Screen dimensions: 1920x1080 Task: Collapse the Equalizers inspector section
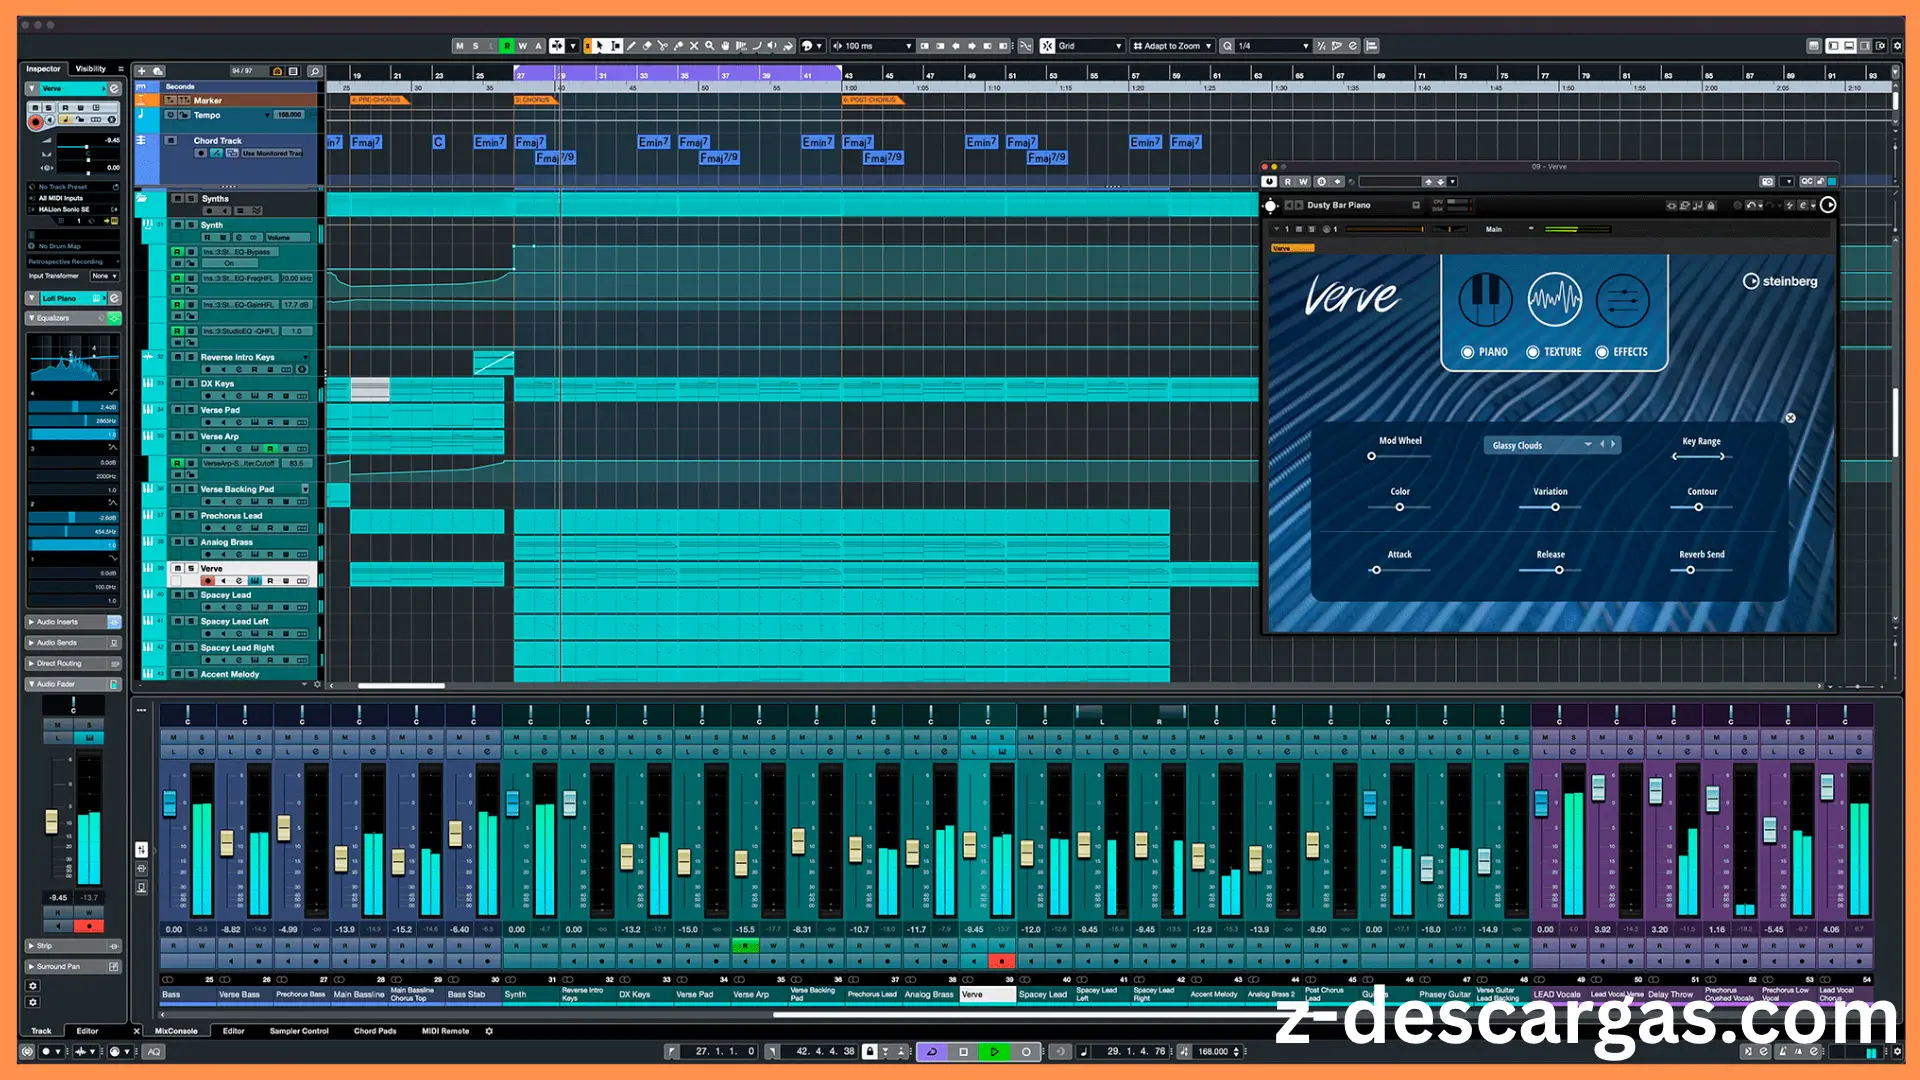pos(73,318)
